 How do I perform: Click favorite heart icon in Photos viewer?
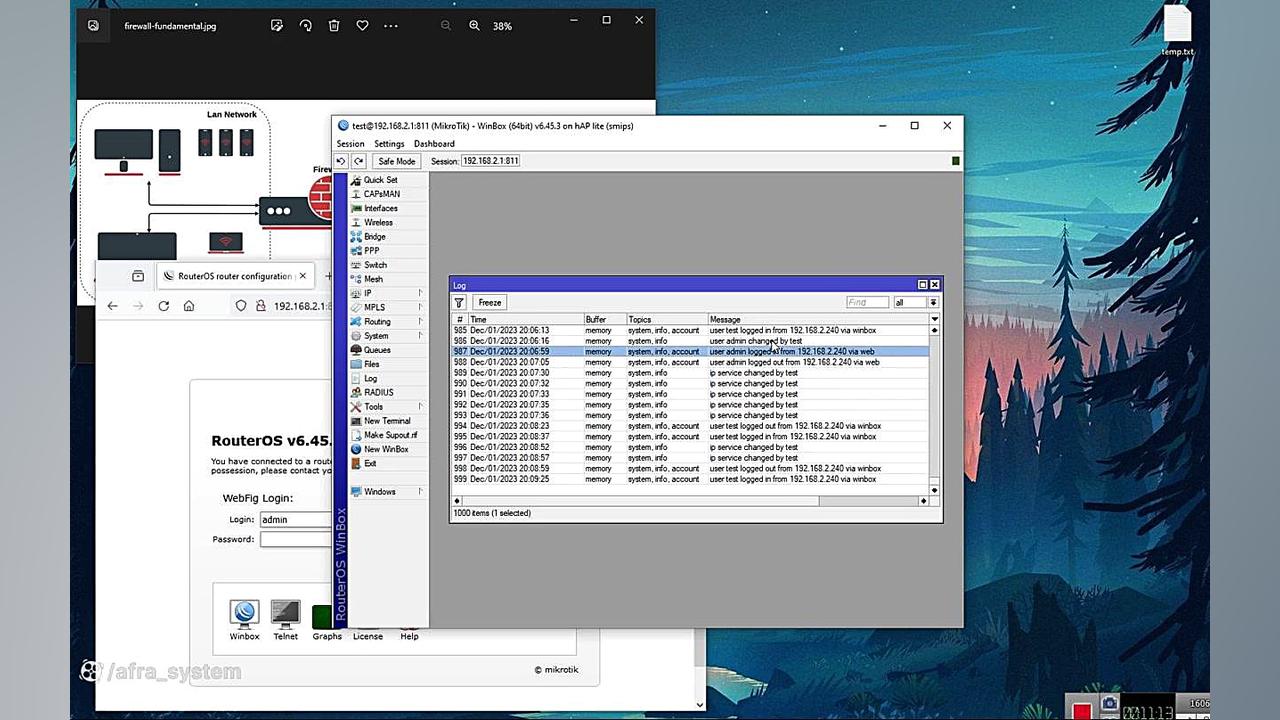click(362, 25)
